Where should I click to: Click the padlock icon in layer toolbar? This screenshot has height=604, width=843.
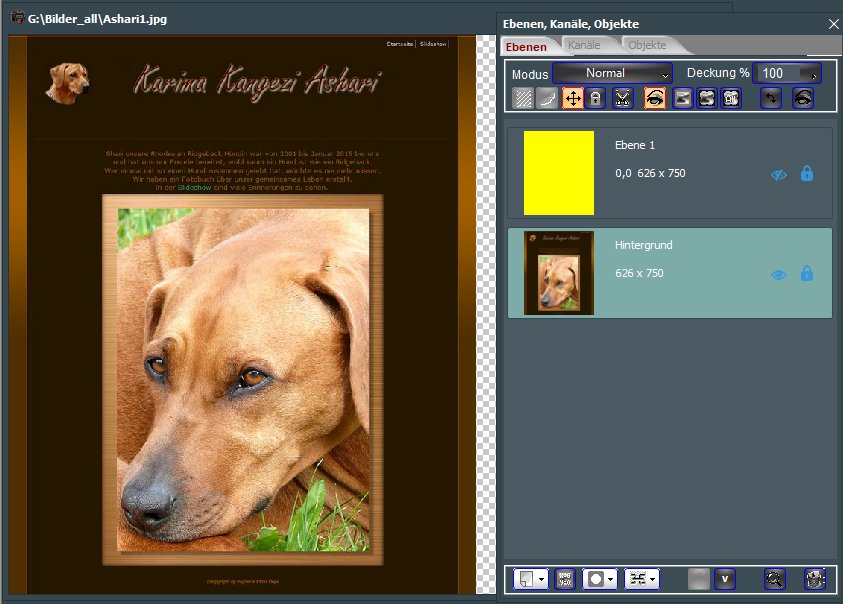pos(596,98)
